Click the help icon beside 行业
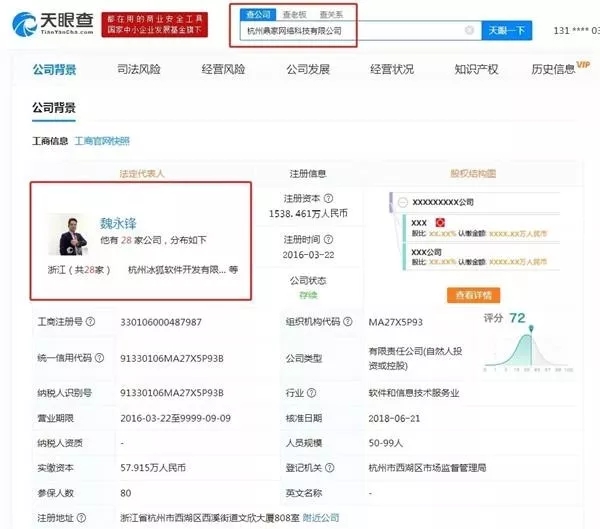The width and height of the screenshot is (600, 529). tap(311, 393)
